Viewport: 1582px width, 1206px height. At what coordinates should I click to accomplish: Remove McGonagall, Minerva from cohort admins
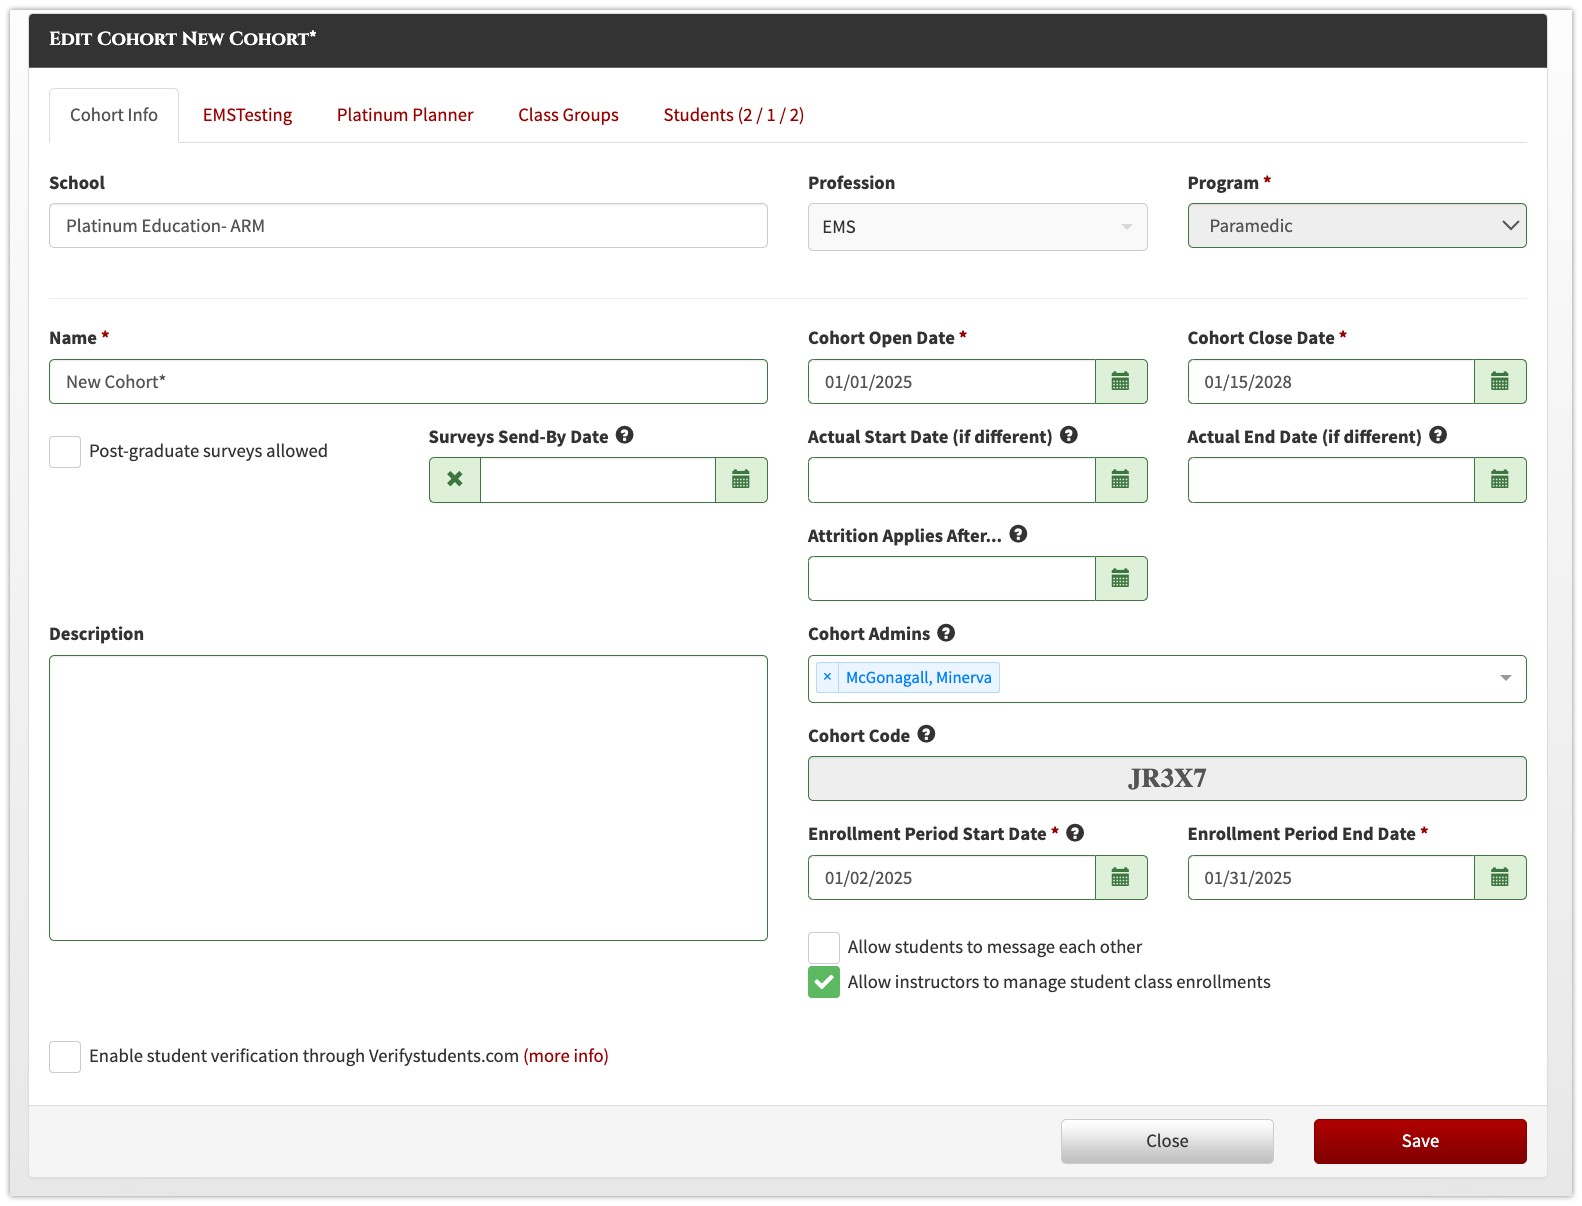pos(827,677)
